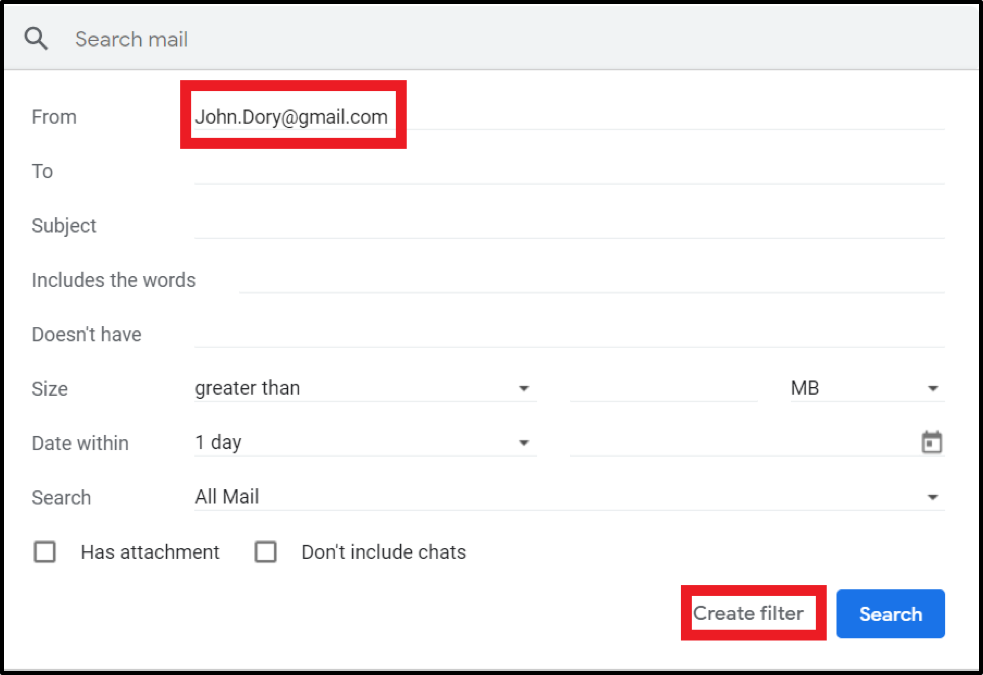Click the 'Has attachment' label text
Viewport: 983px width, 675px height.
pyautogui.click(x=150, y=552)
